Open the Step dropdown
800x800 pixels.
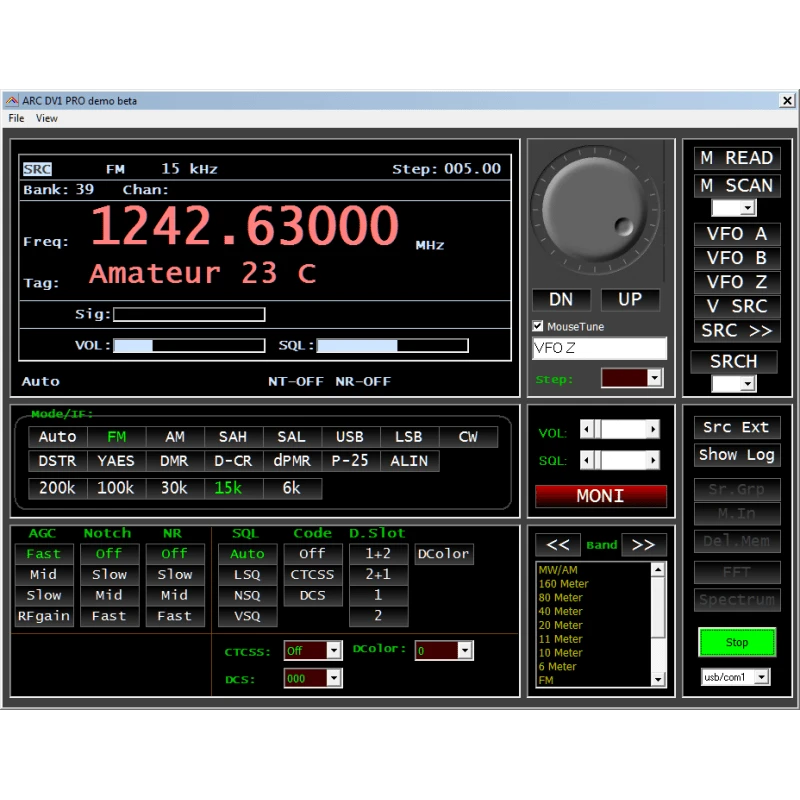click(655, 378)
